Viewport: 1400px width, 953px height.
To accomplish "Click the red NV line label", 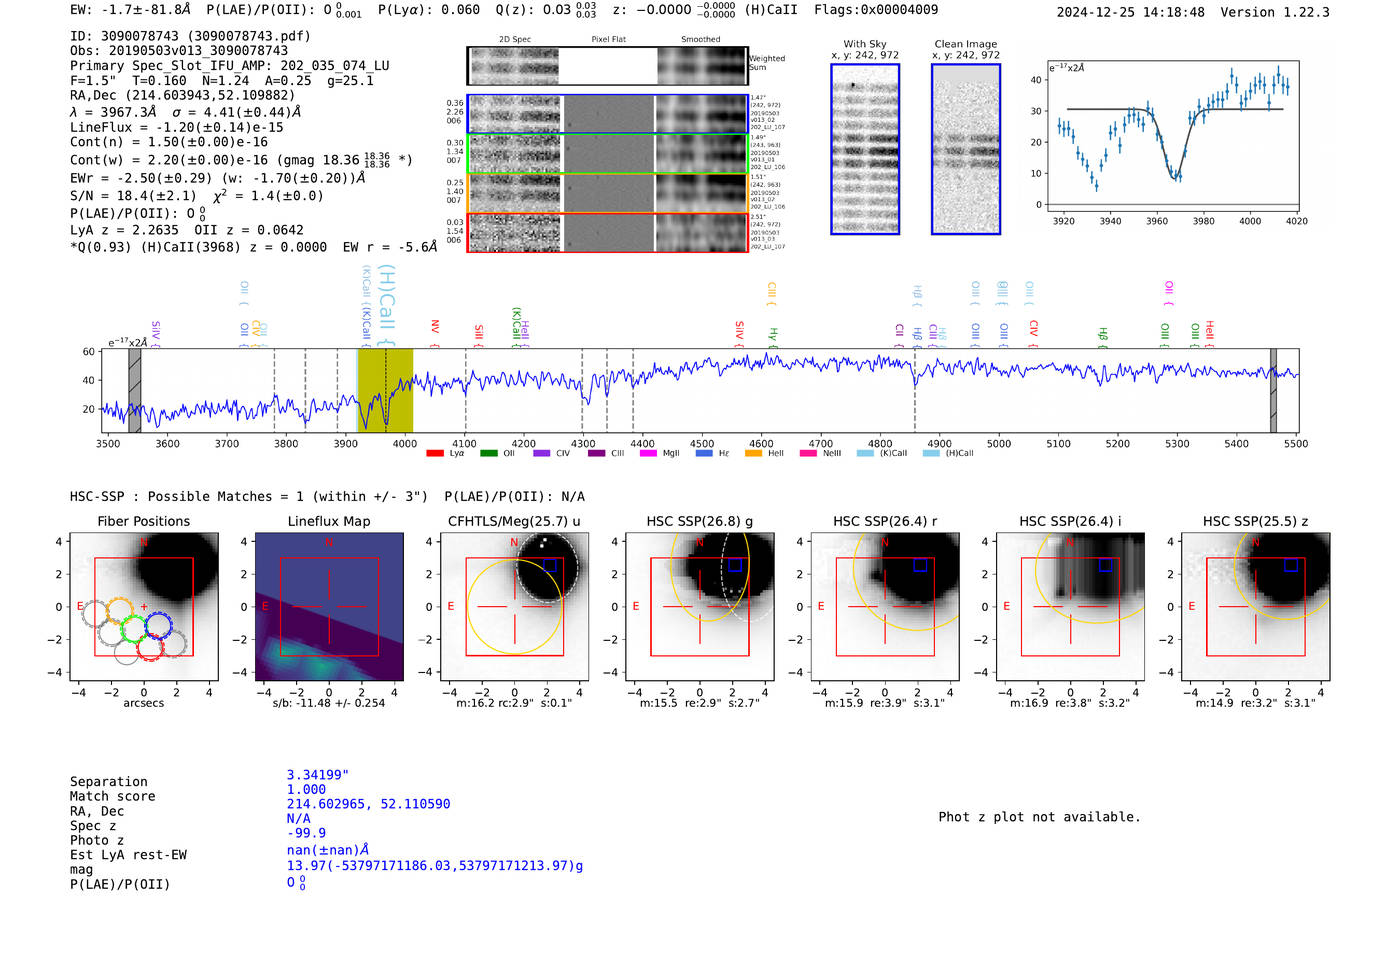I will coord(435,332).
